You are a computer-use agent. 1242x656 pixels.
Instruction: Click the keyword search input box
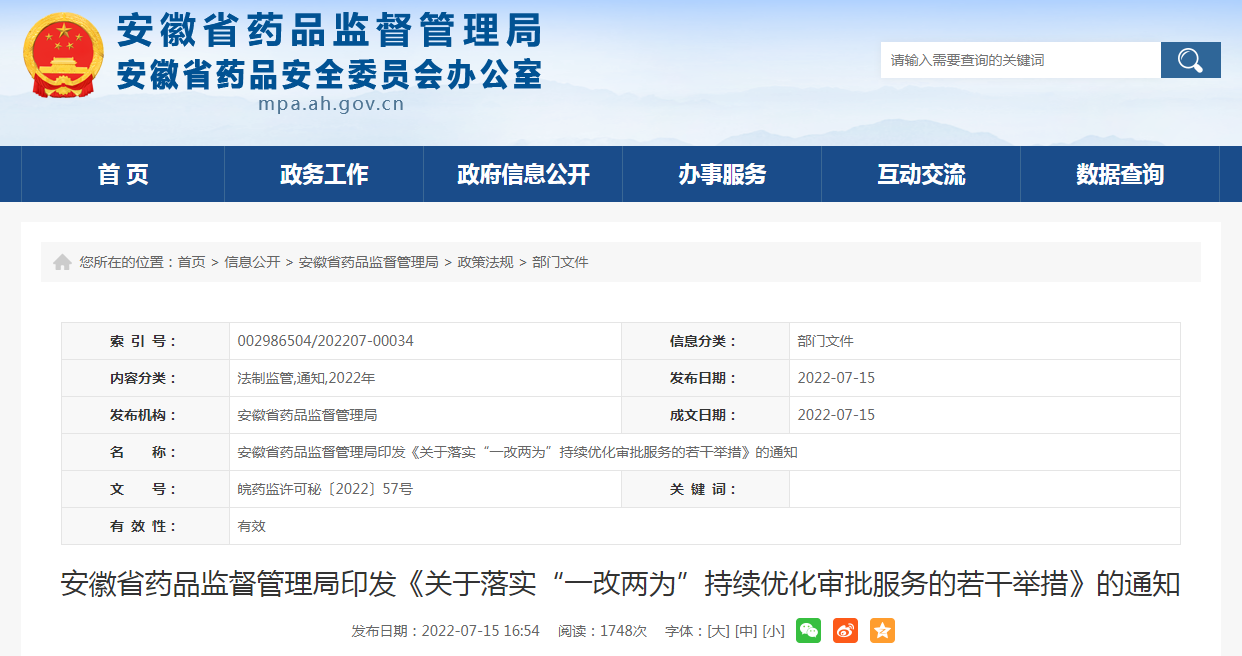(1010, 59)
